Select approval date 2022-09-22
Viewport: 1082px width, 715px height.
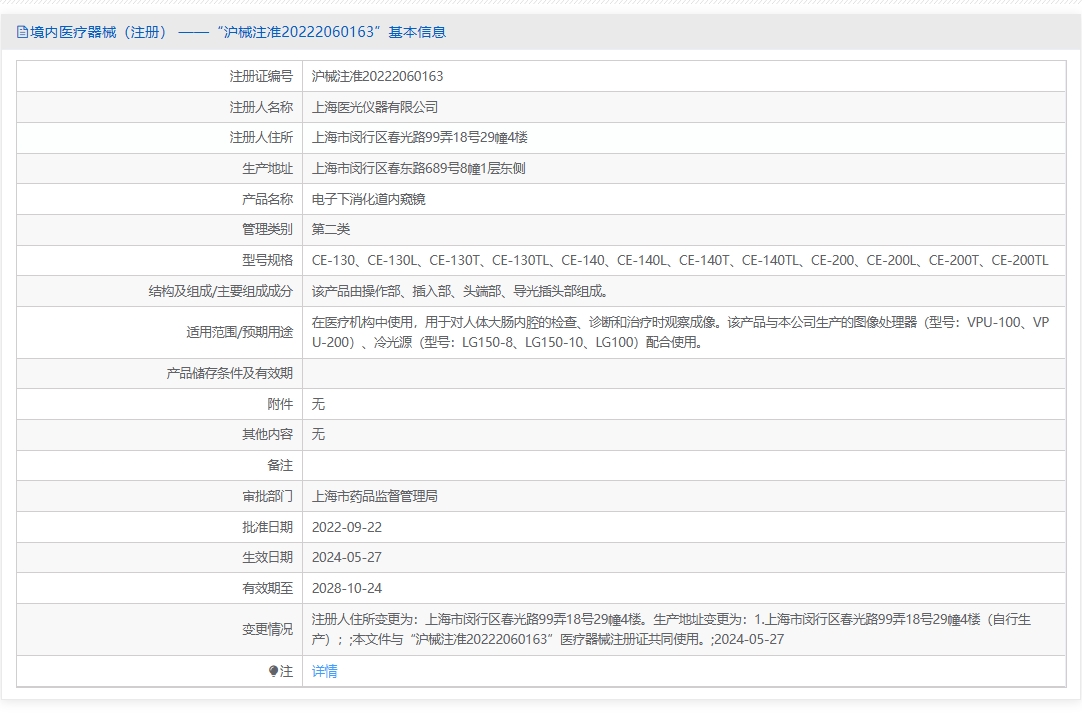tap(346, 527)
